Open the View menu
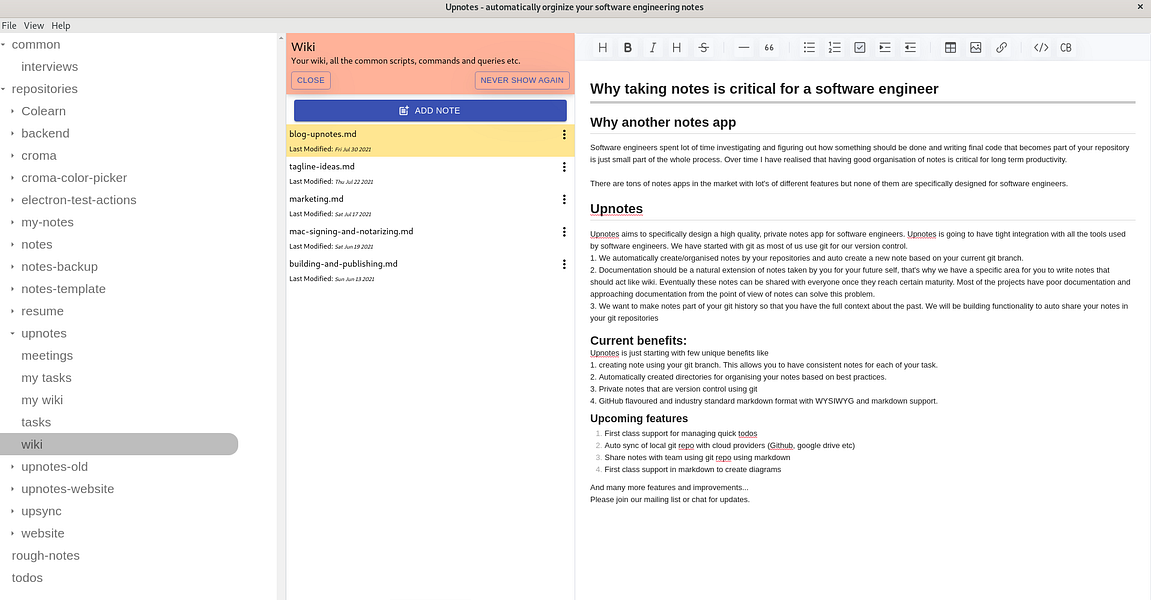 34,26
